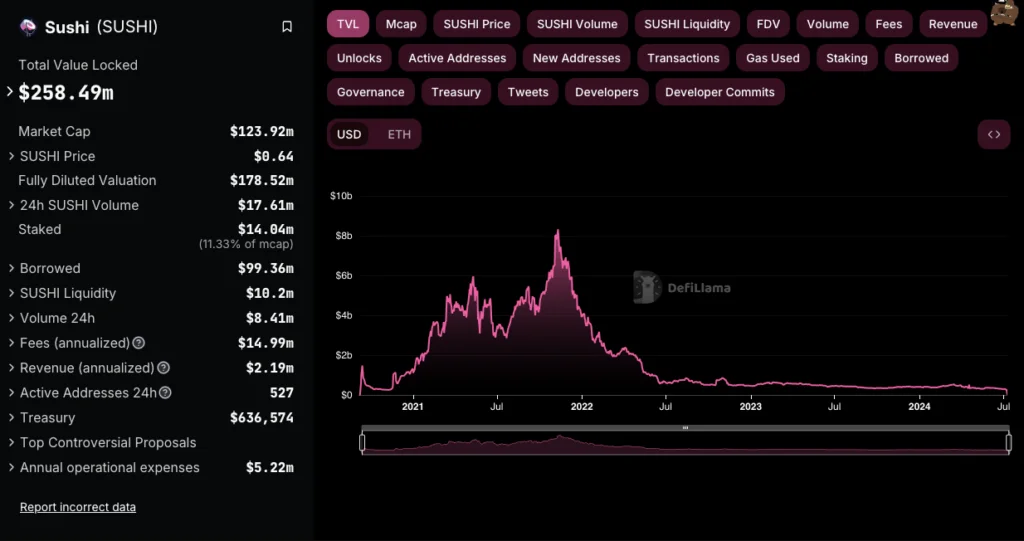Click the left handle of chart range slider
This screenshot has width=1024, height=541.
click(362, 442)
